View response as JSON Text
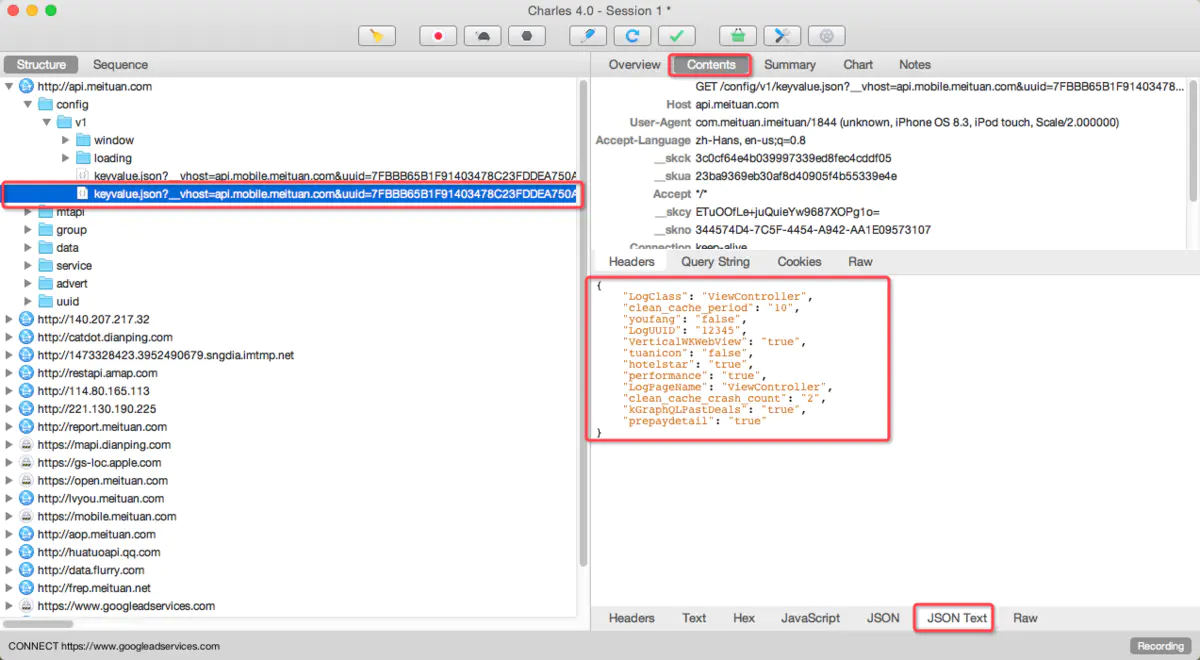 (x=953, y=617)
